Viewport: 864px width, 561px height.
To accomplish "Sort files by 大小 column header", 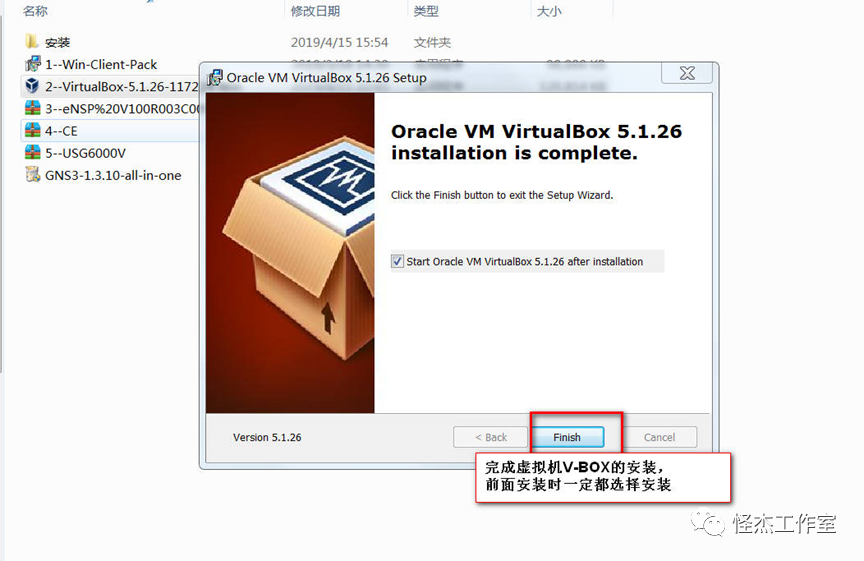I will (549, 10).
